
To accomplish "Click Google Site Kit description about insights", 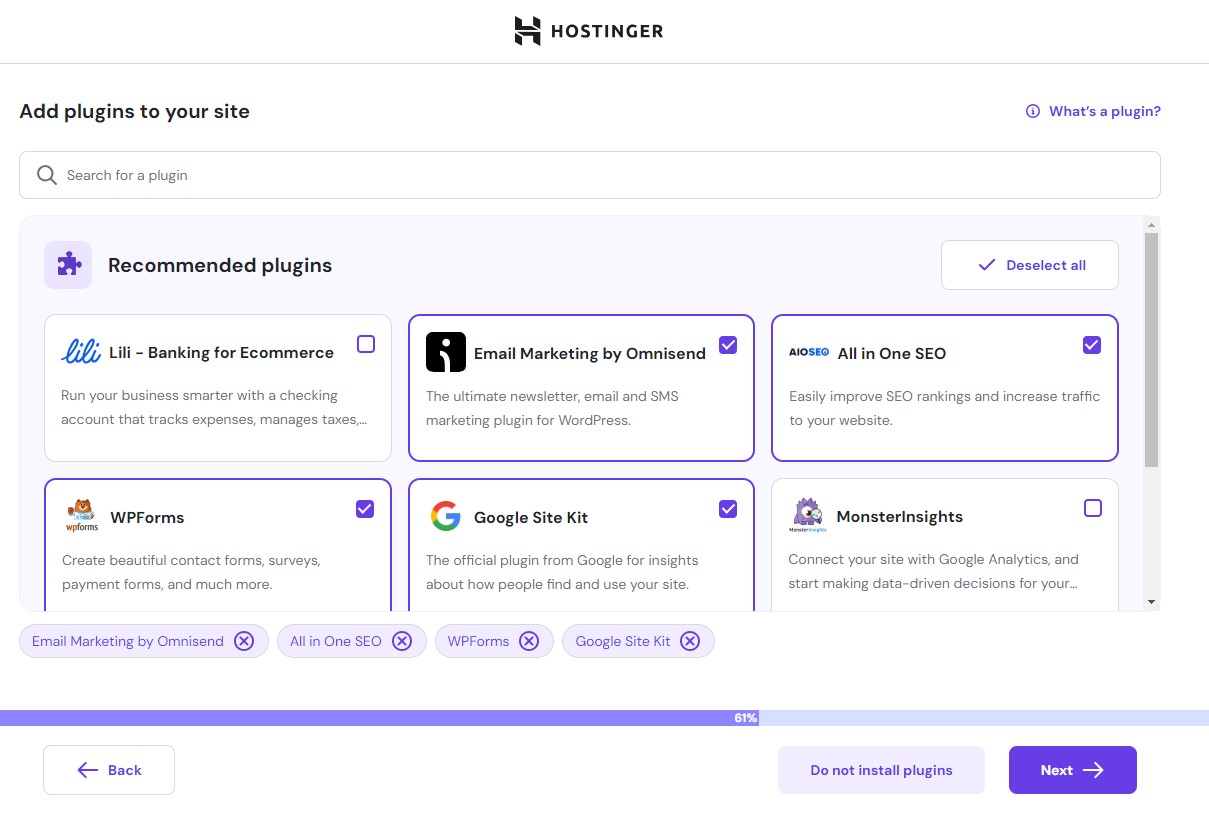I will (562, 572).
